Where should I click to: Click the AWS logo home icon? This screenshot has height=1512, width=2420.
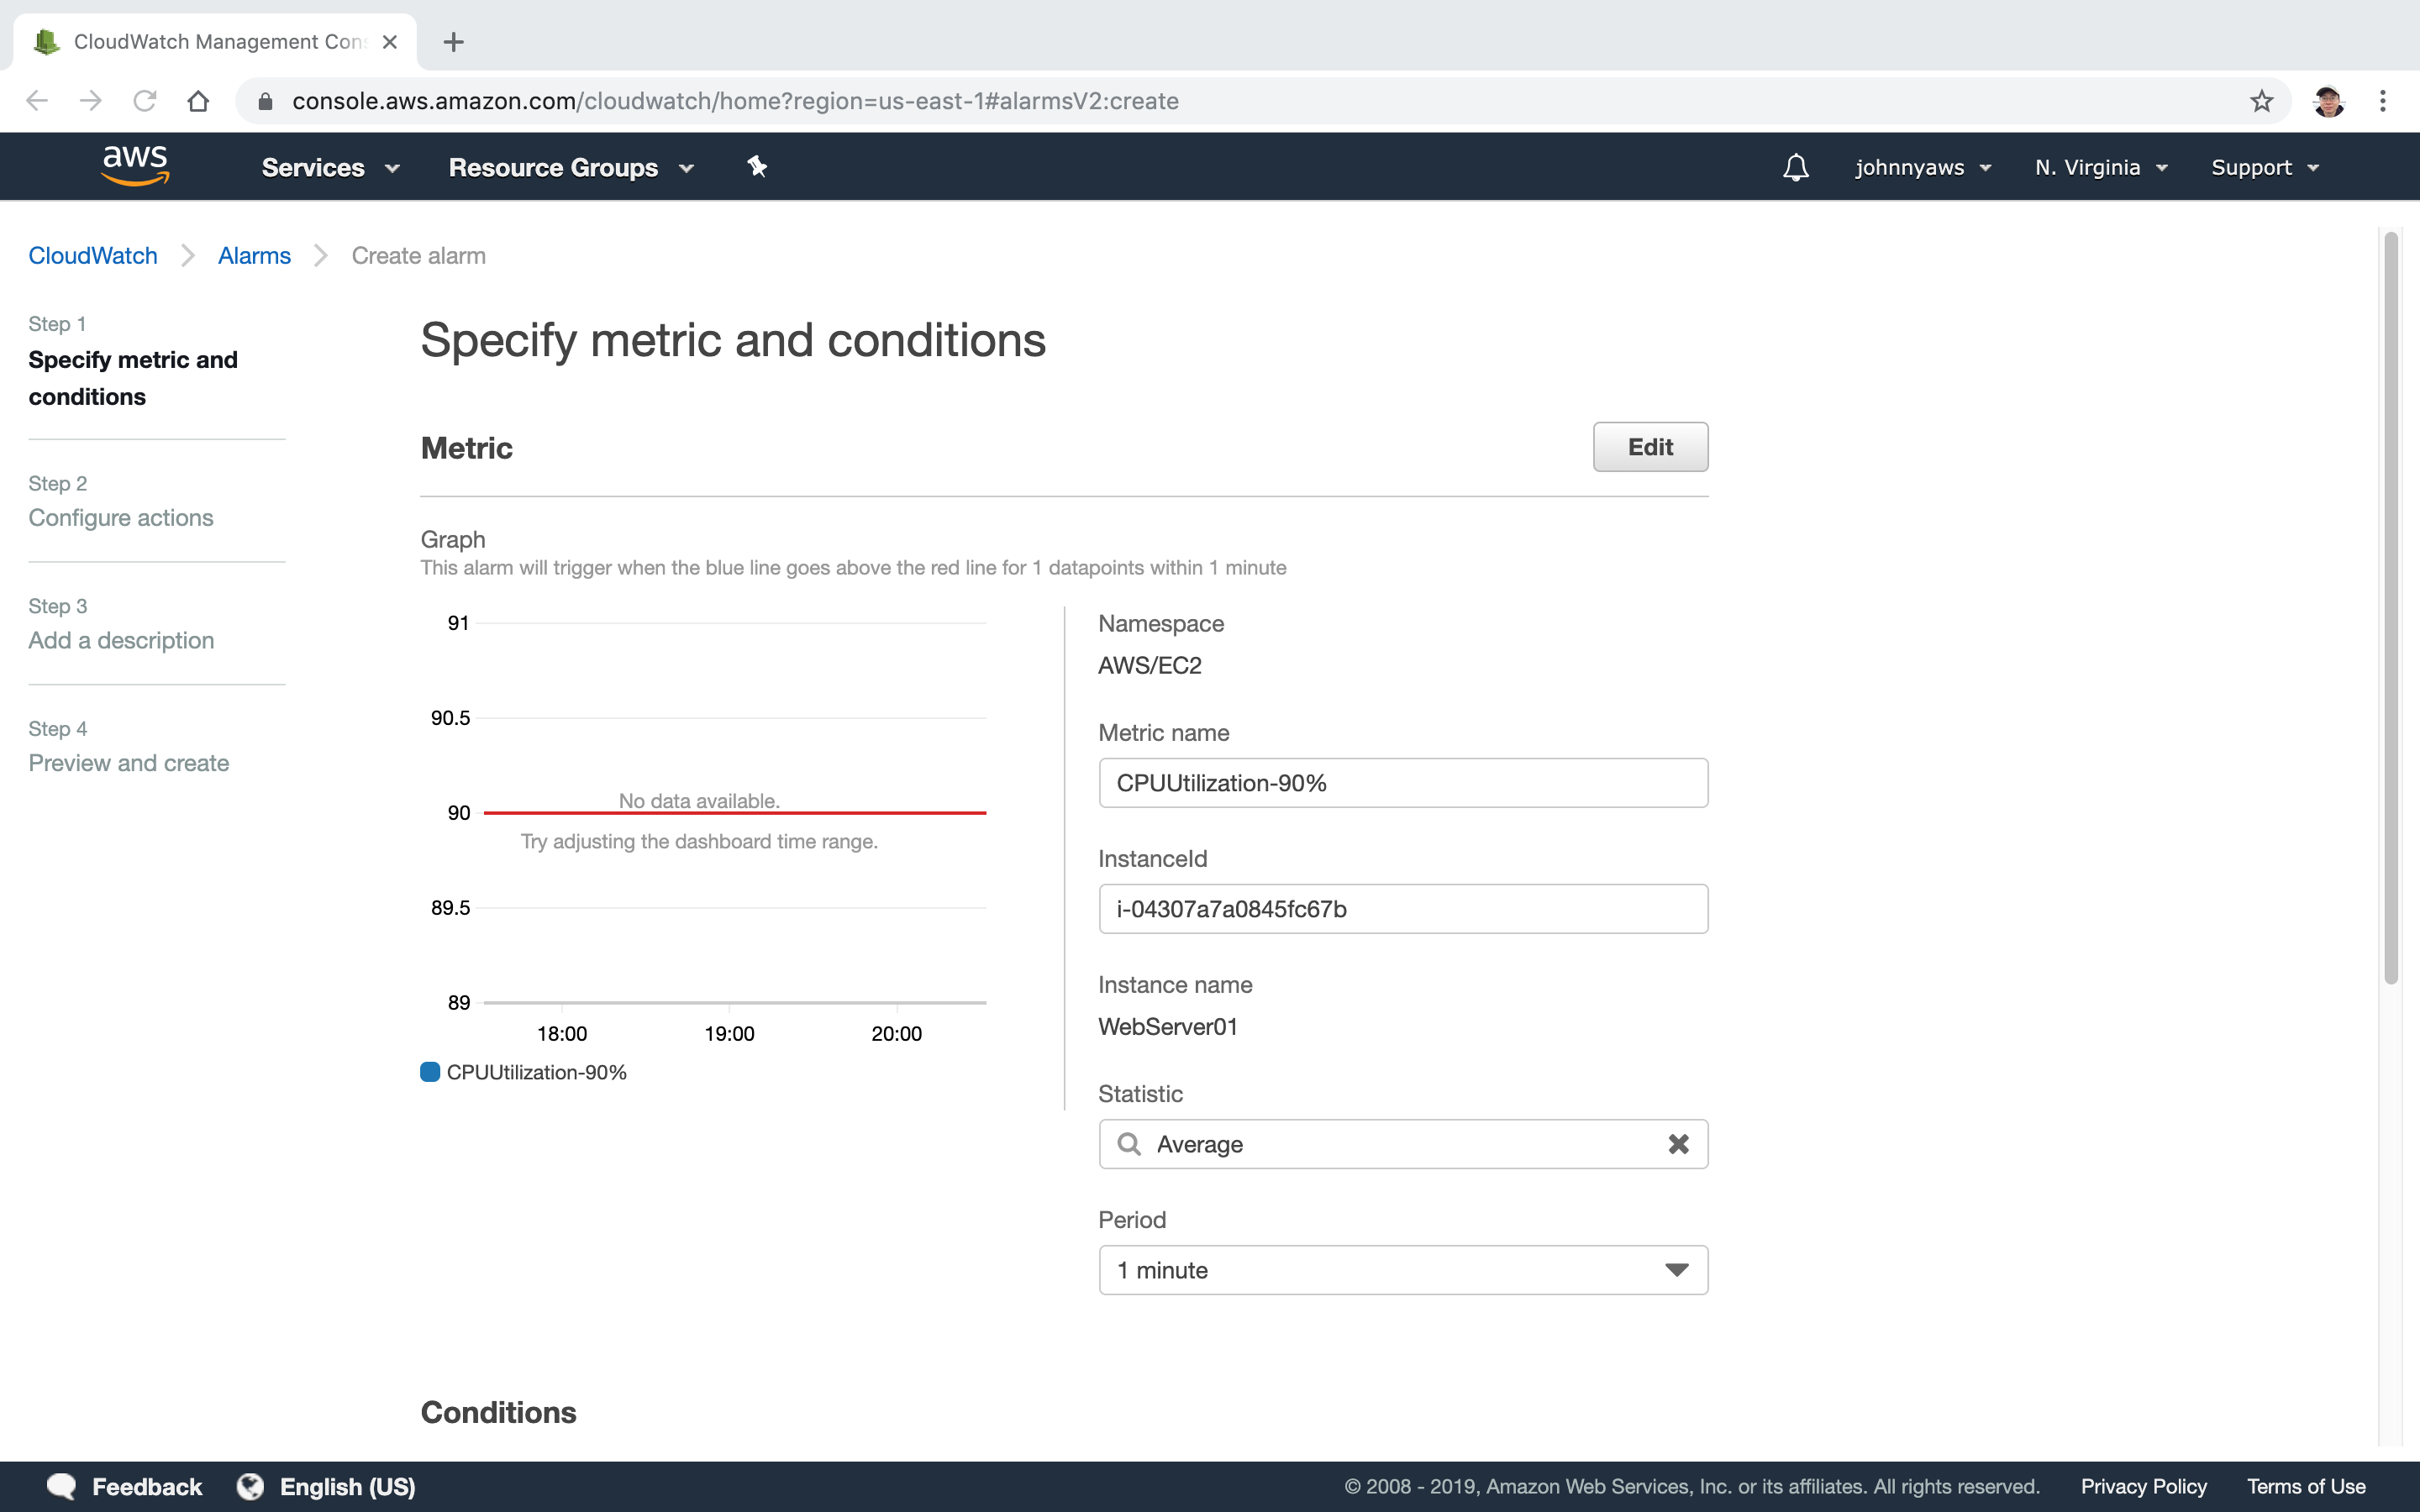135,165
